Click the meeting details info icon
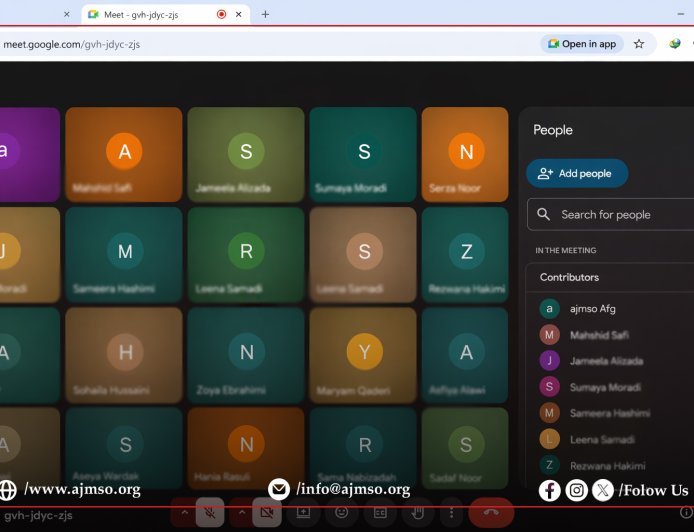694x532 pixels. (x=683, y=517)
